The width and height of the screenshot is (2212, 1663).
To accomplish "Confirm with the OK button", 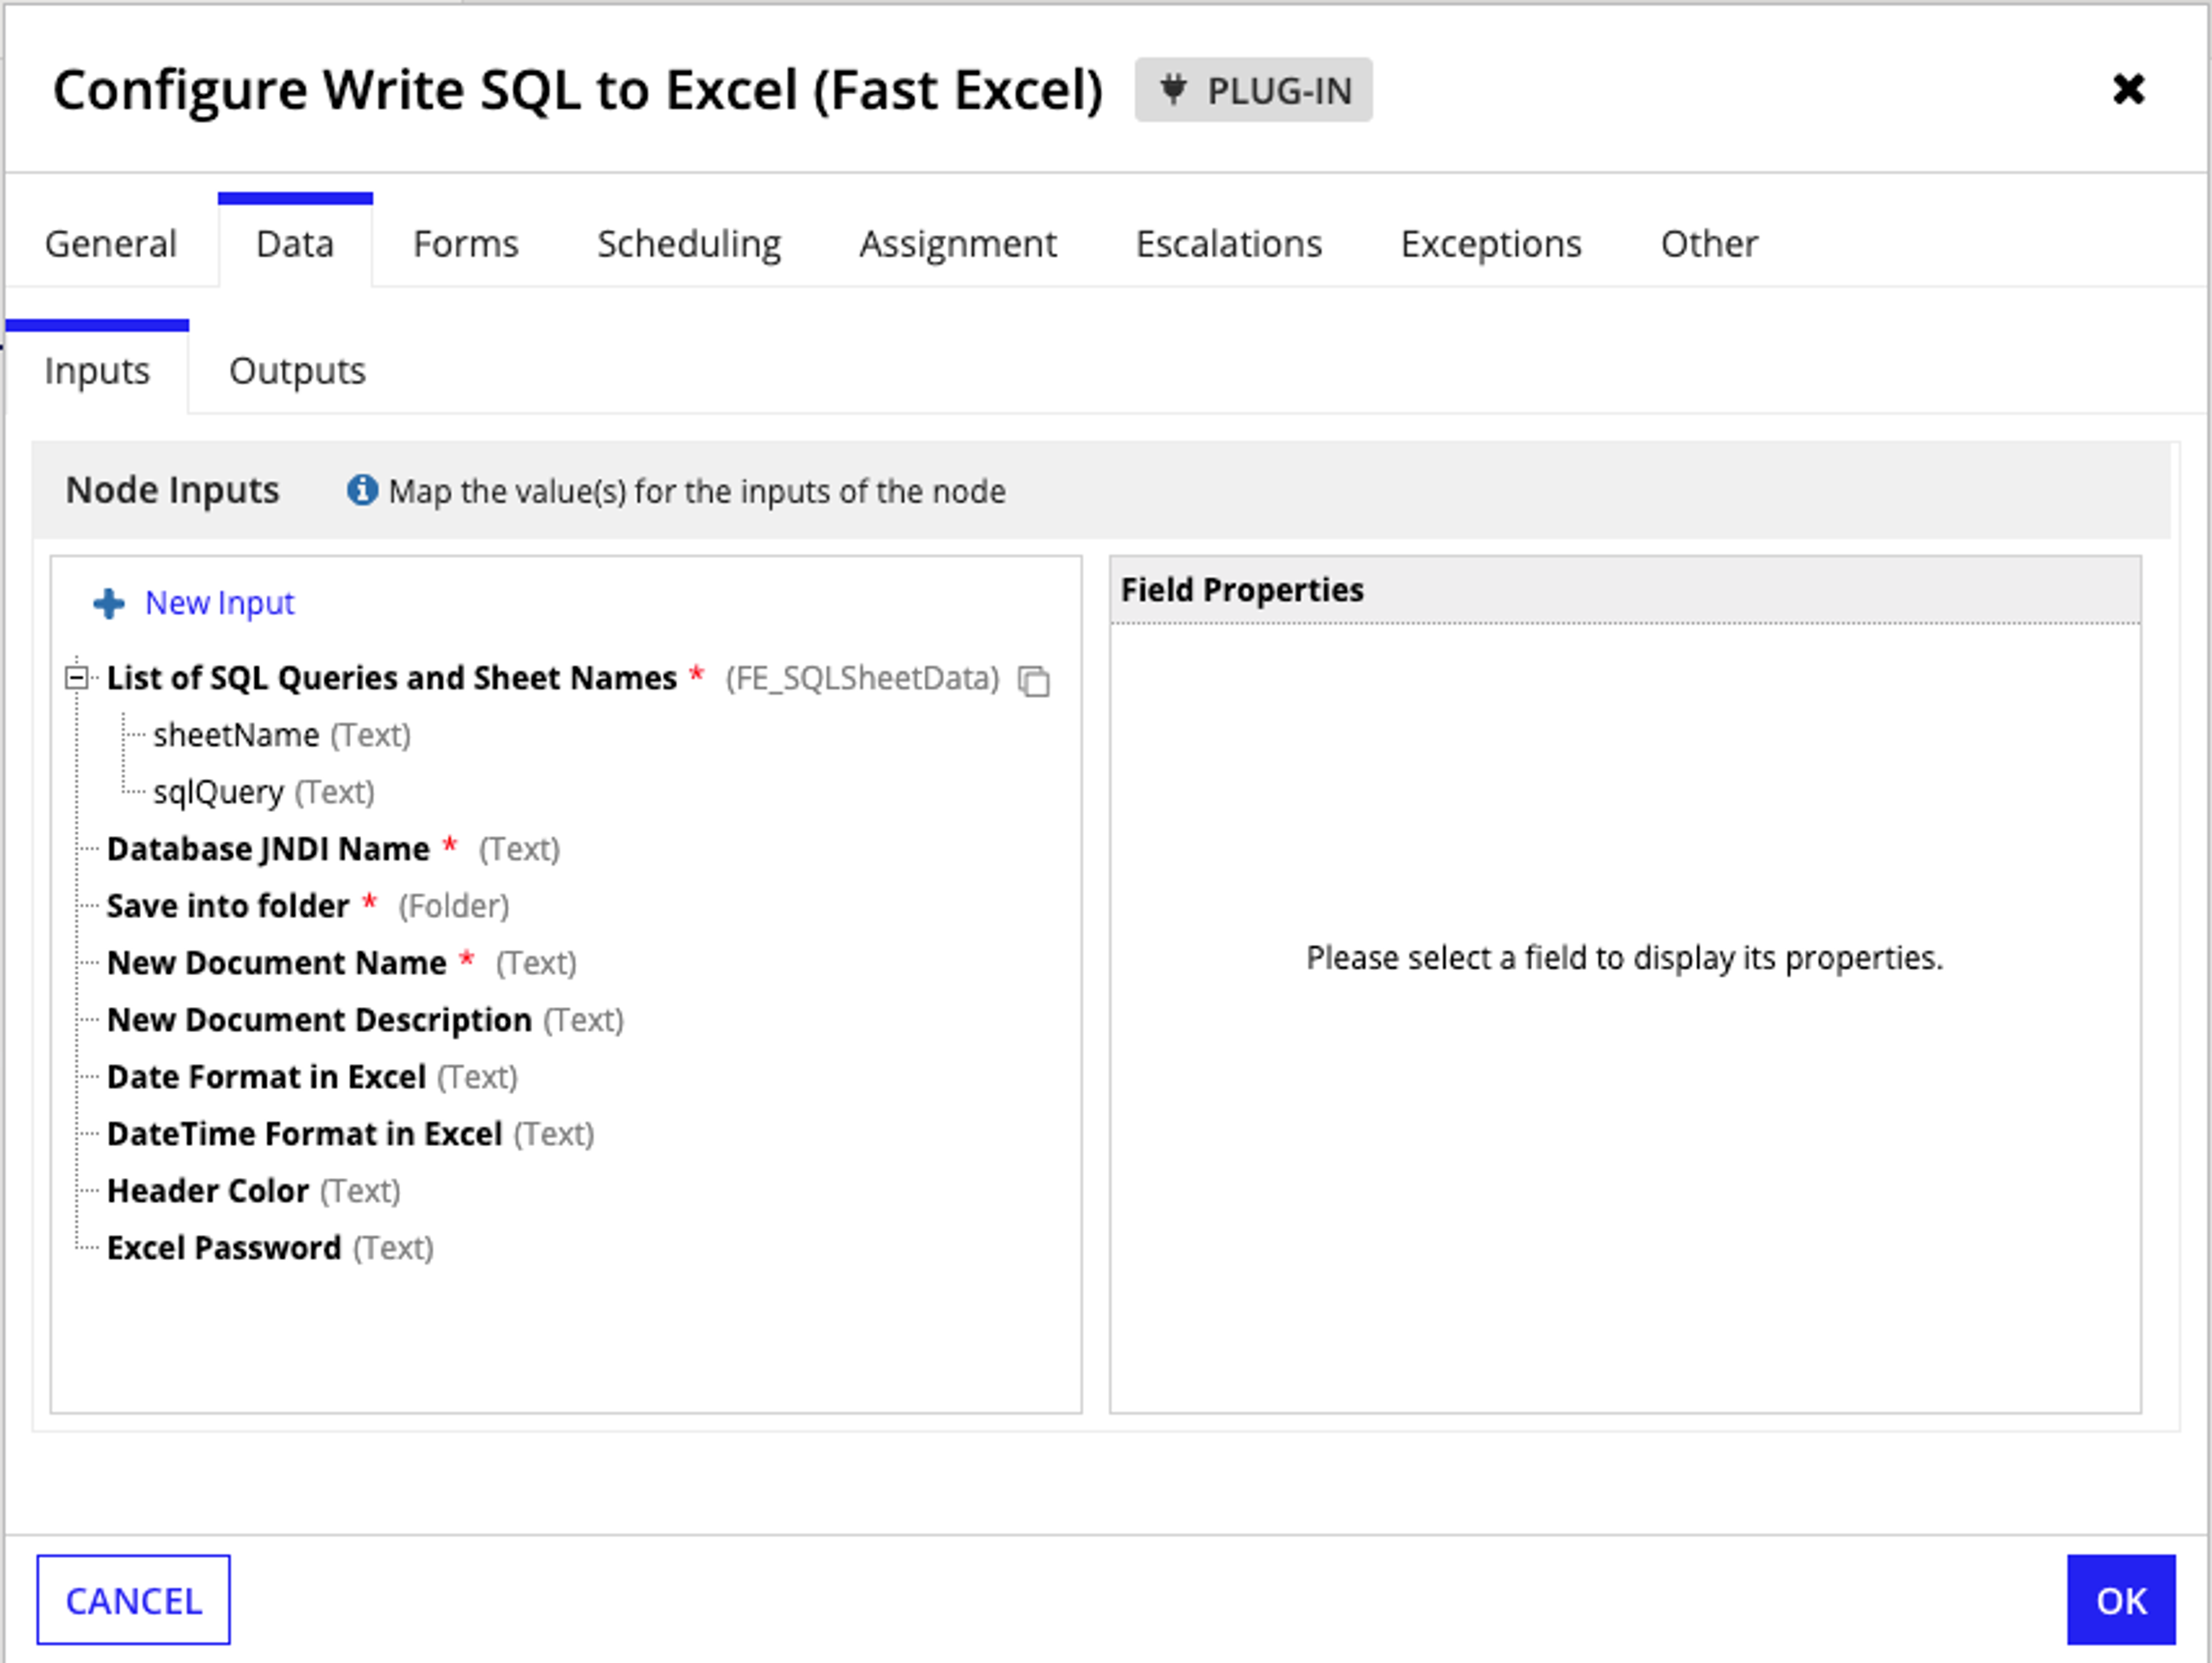I will (x=2121, y=1600).
